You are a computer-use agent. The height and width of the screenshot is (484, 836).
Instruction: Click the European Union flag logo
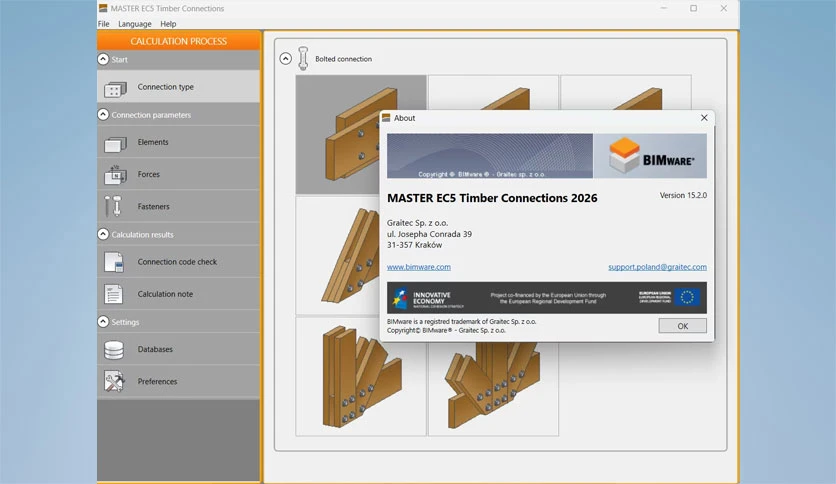687,297
